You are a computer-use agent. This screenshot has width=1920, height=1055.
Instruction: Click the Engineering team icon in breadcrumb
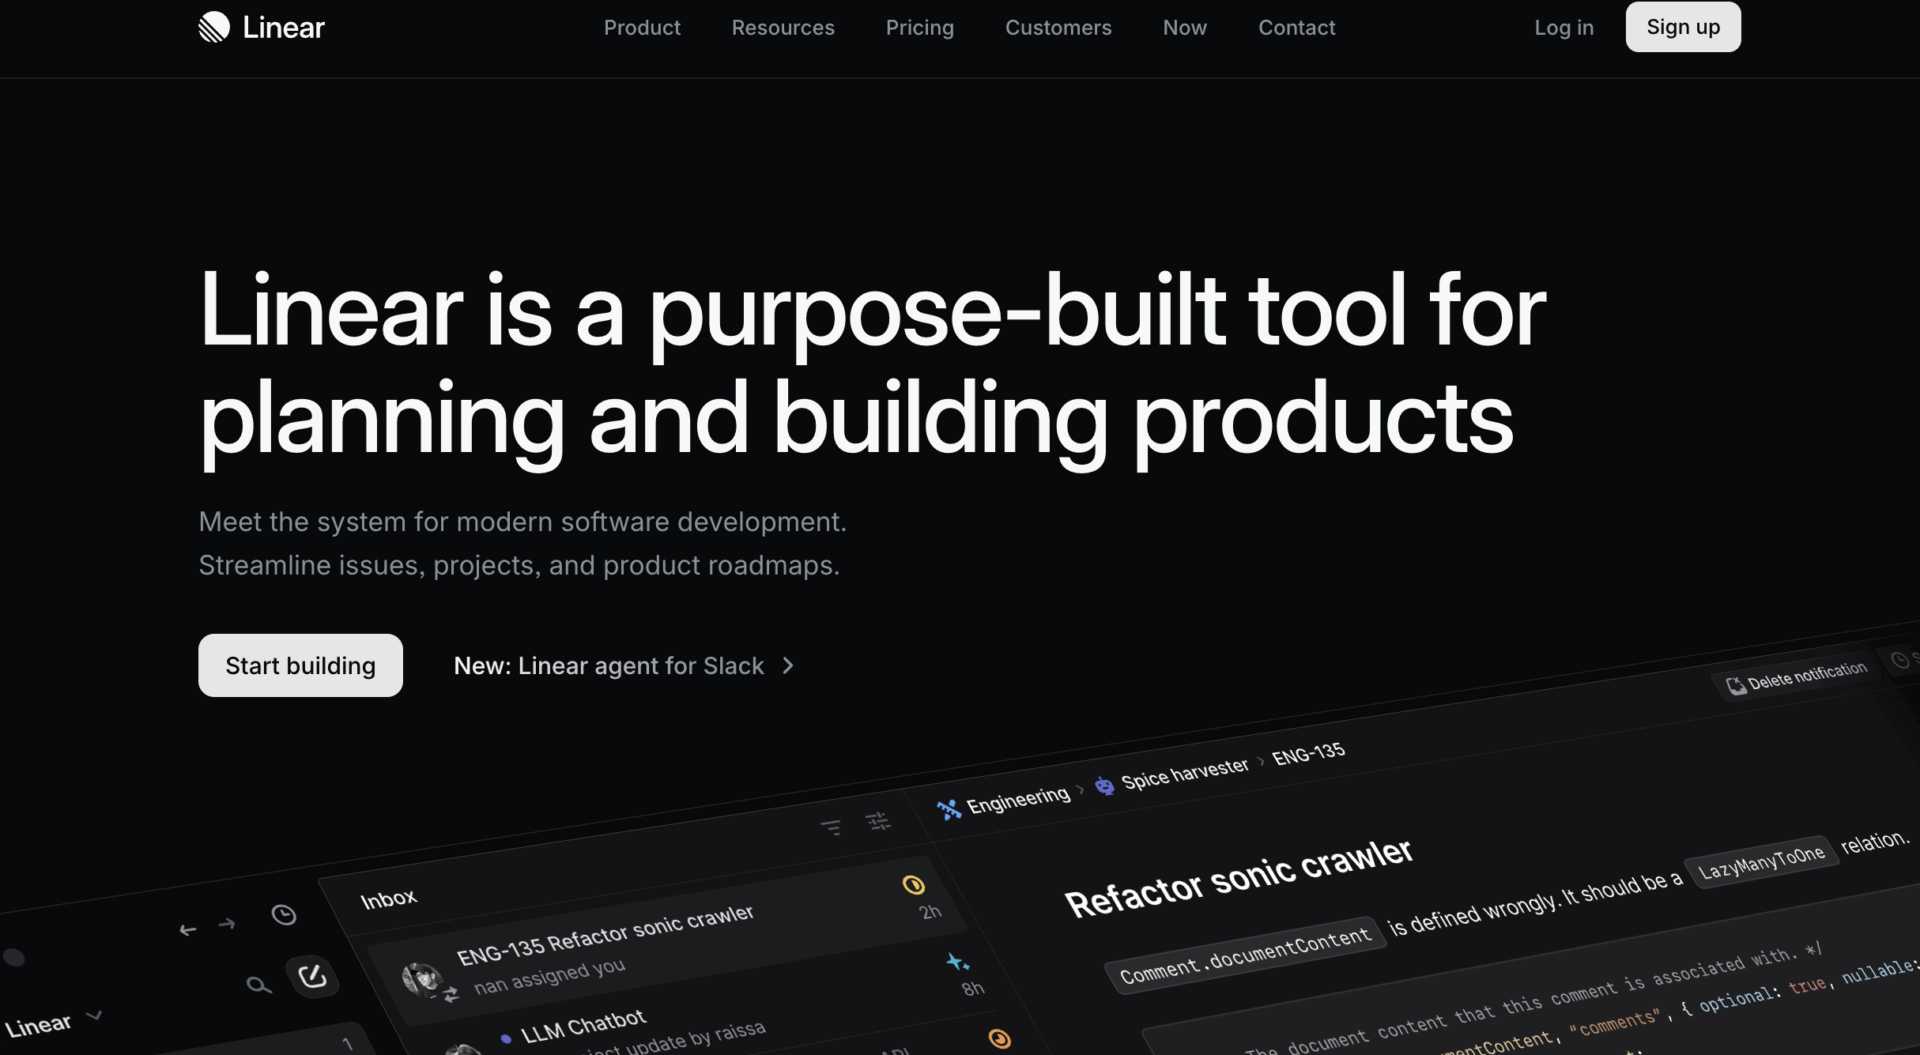(x=948, y=809)
